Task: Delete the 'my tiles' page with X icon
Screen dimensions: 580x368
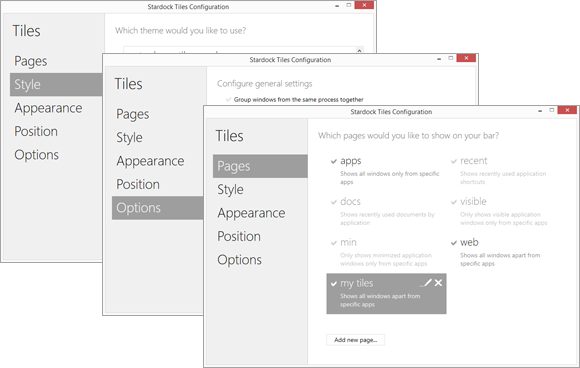Action: (438, 283)
